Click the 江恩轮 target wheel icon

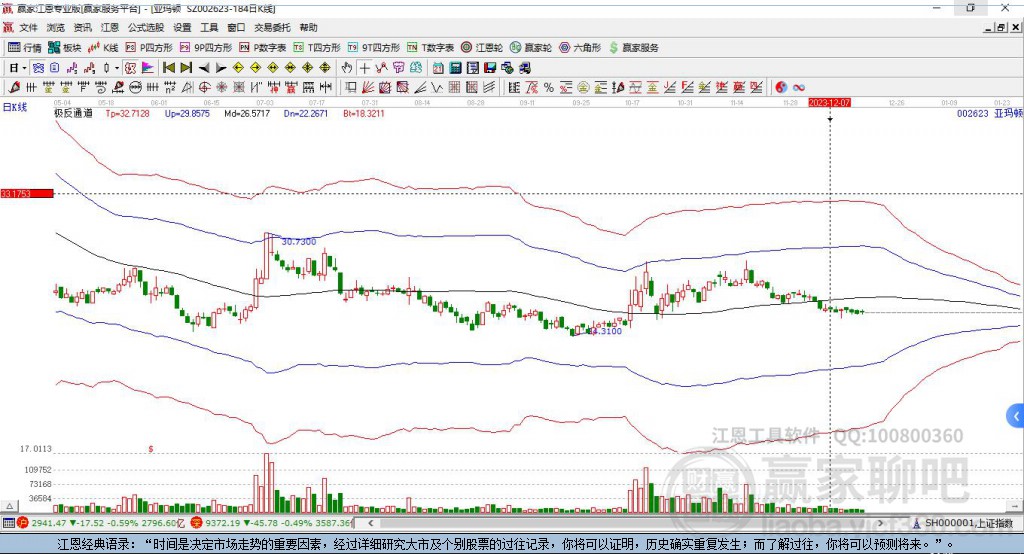pyautogui.click(x=466, y=48)
